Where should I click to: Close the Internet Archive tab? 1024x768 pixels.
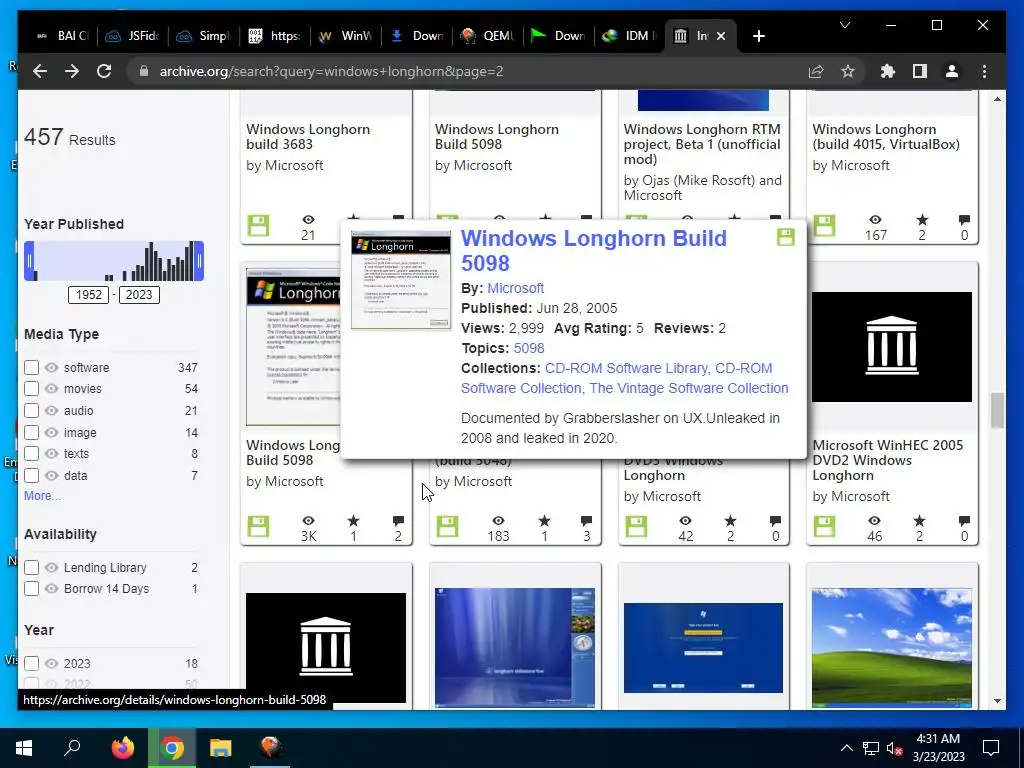click(x=721, y=36)
